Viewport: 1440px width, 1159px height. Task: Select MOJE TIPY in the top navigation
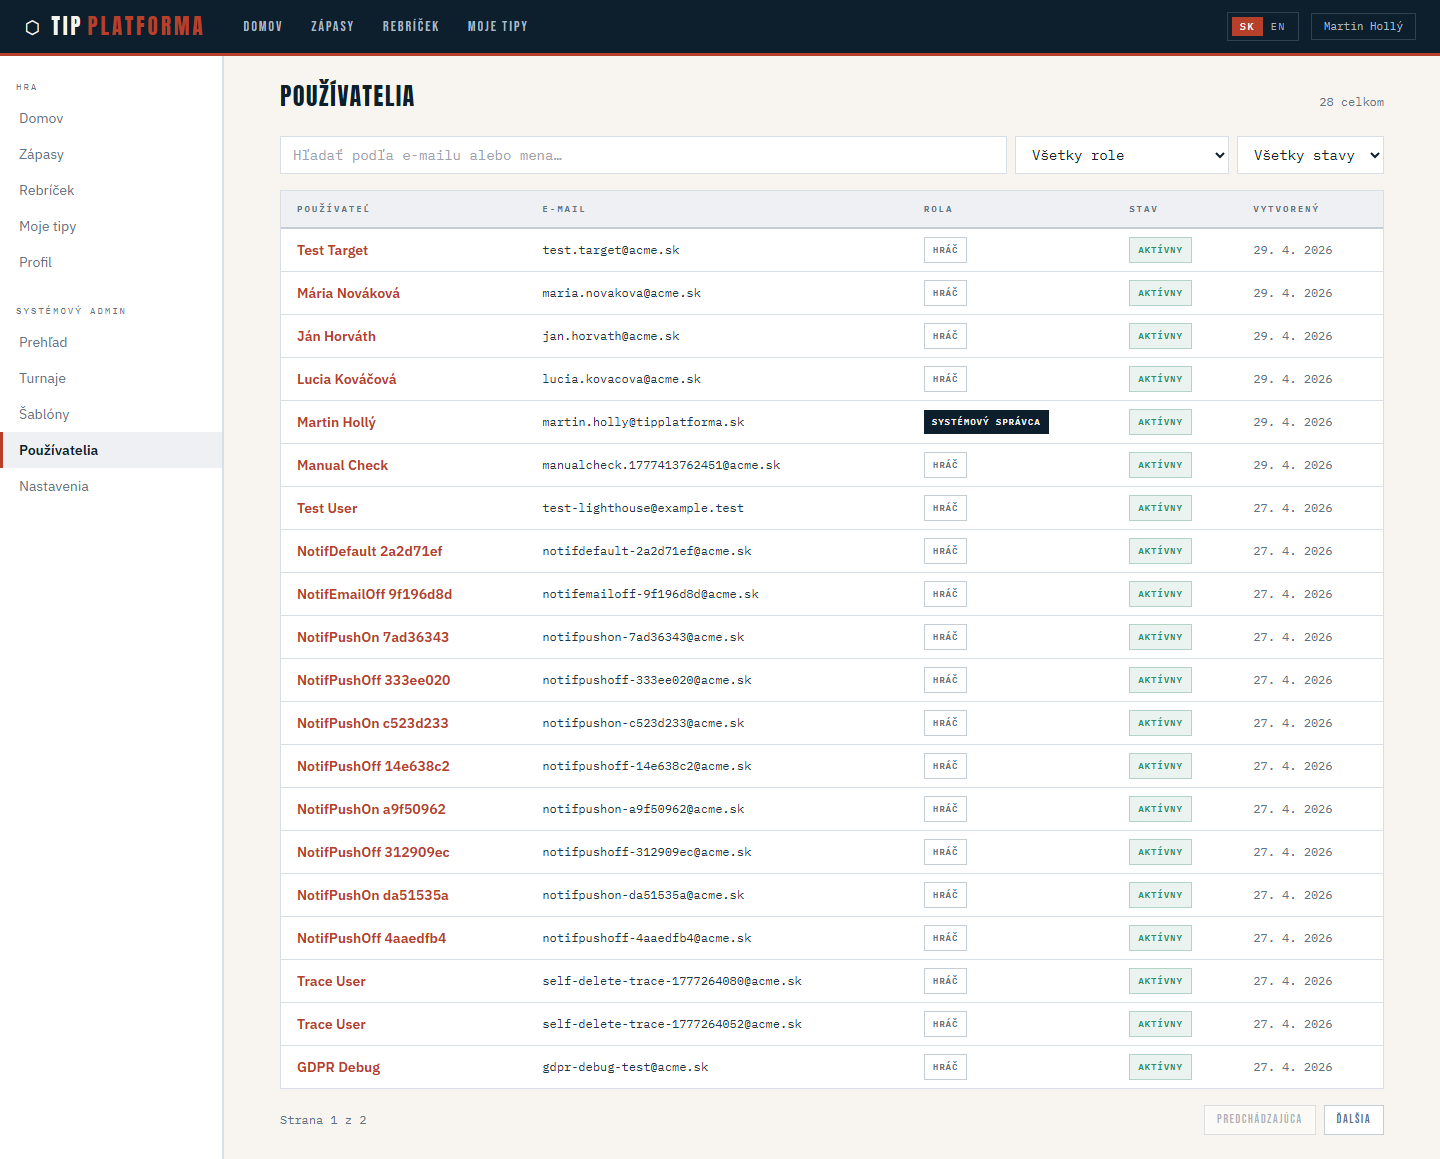tap(497, 26)
